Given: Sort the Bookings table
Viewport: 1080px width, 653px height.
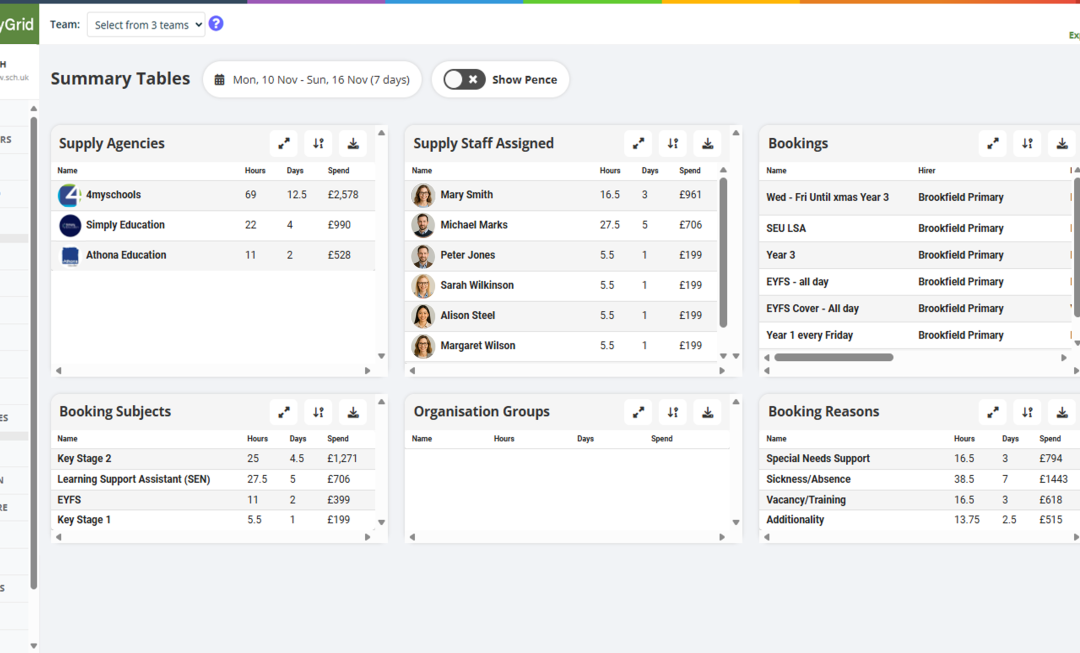Looking at the screenshot, I should click(1027, 144).
